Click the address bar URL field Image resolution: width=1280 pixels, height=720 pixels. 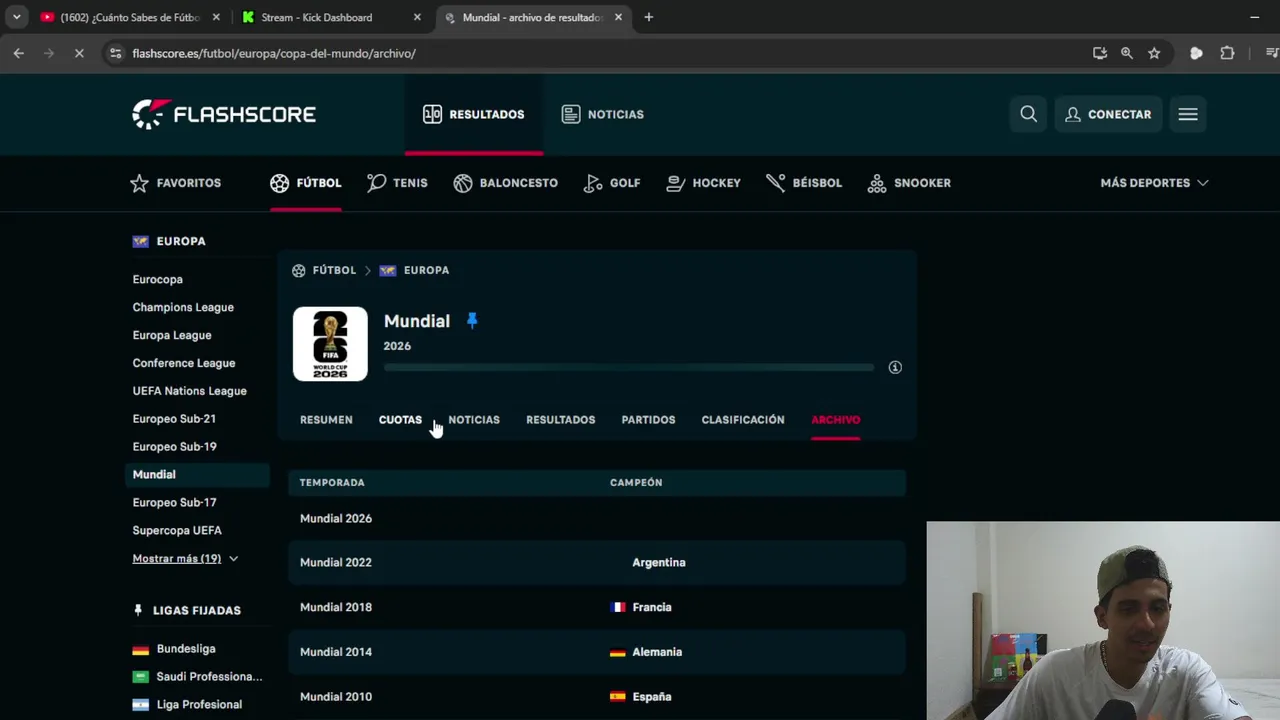point(600,53)
